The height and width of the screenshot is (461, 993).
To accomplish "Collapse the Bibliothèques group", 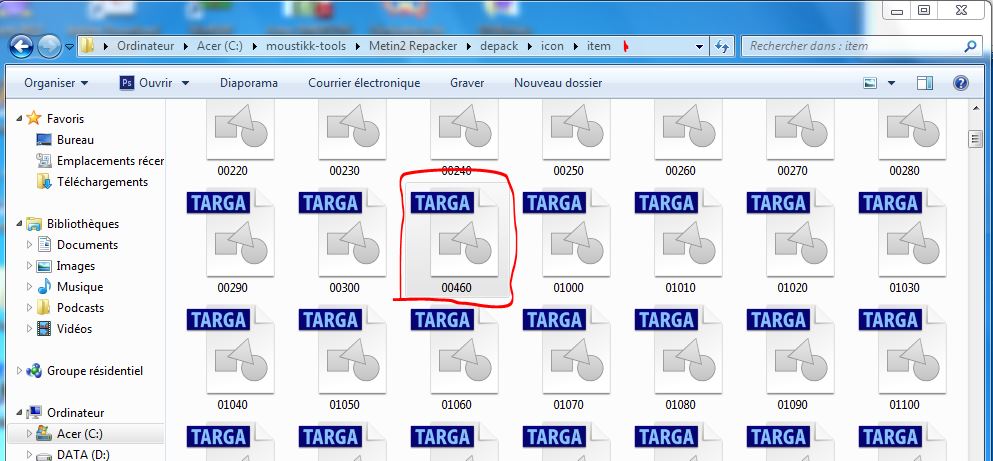I will click(20, 224).
